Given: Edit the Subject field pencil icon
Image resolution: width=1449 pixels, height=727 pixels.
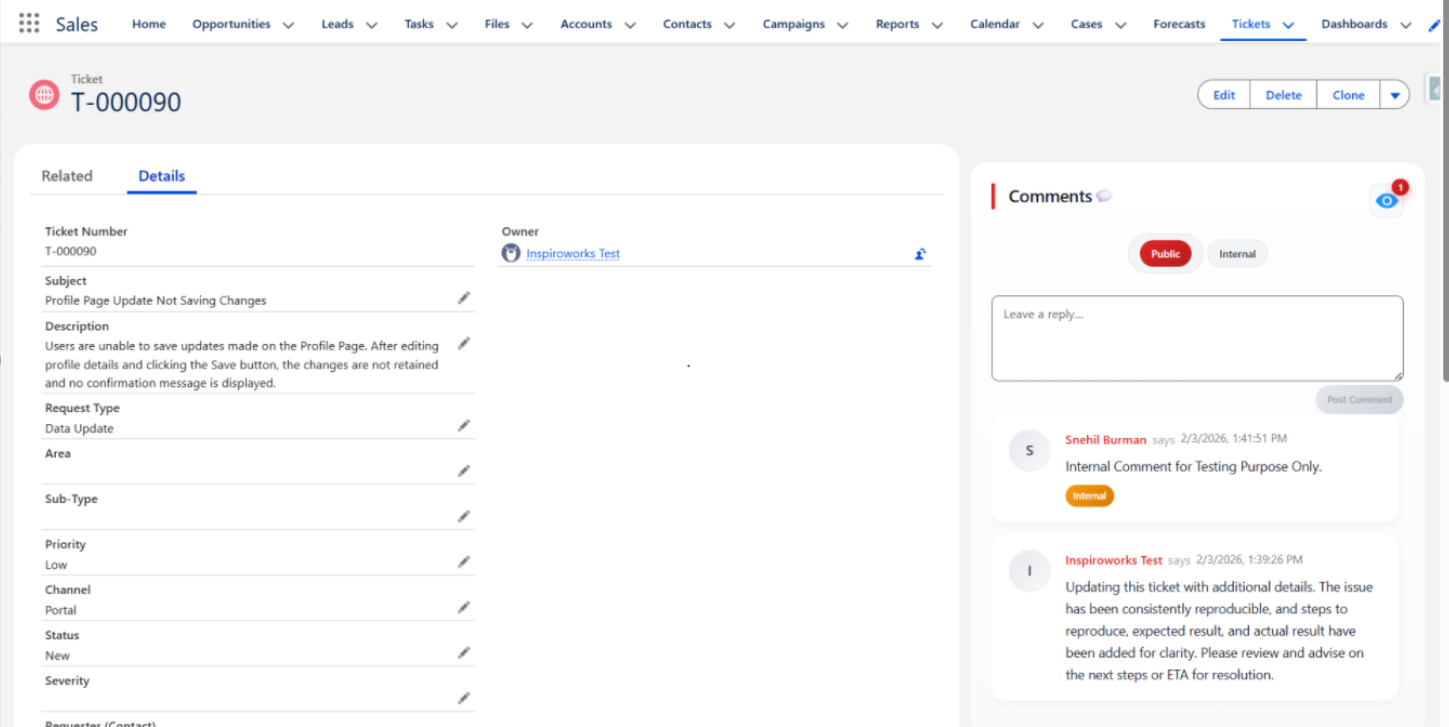Looking at the screenshot, I should (464, 298).
